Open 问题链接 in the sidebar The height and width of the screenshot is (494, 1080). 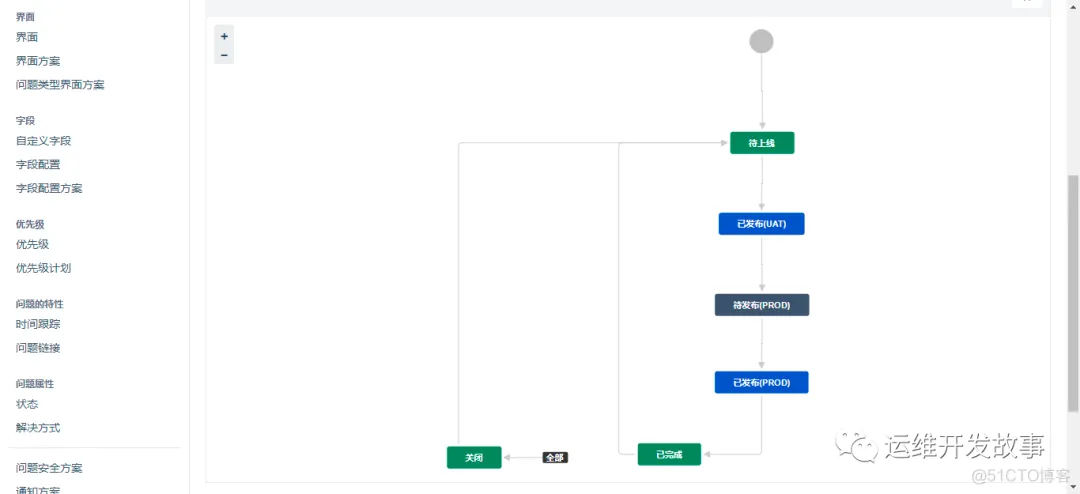38,348
